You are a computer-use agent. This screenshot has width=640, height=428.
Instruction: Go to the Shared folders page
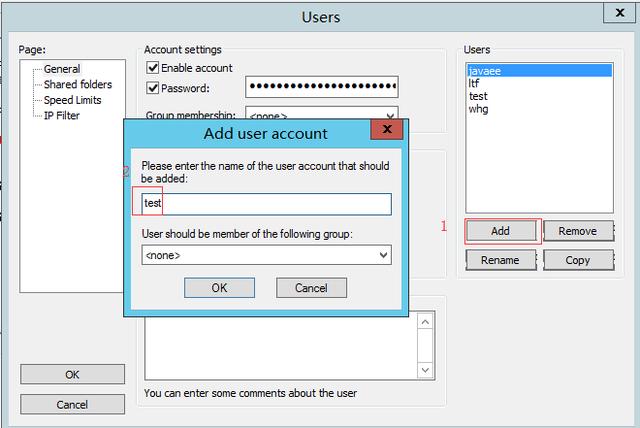77,85
